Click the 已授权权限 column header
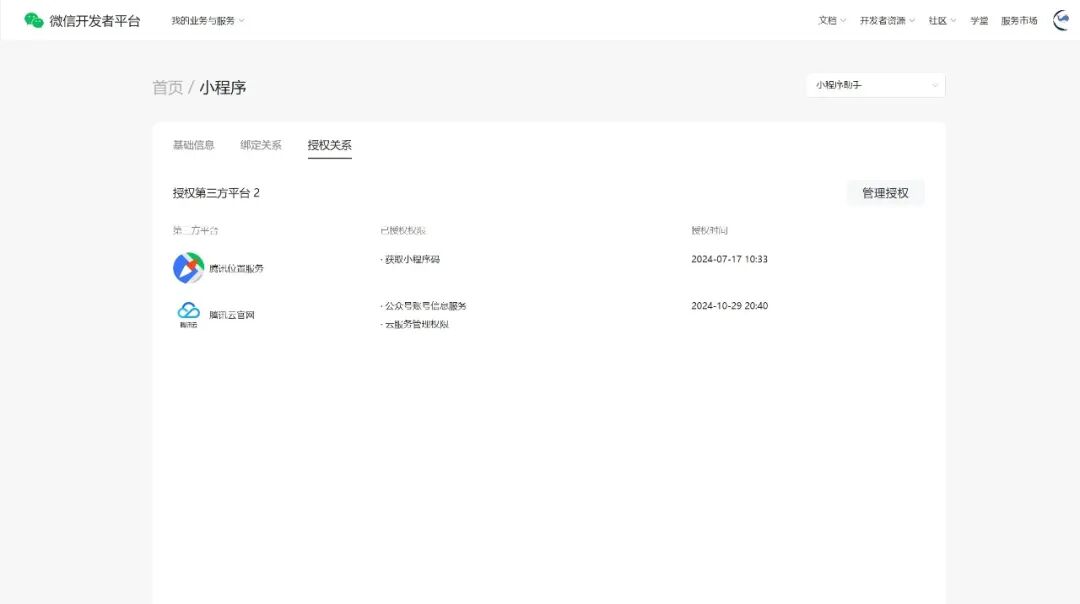Screen dimensions: 1080x604 pos(403,230)
